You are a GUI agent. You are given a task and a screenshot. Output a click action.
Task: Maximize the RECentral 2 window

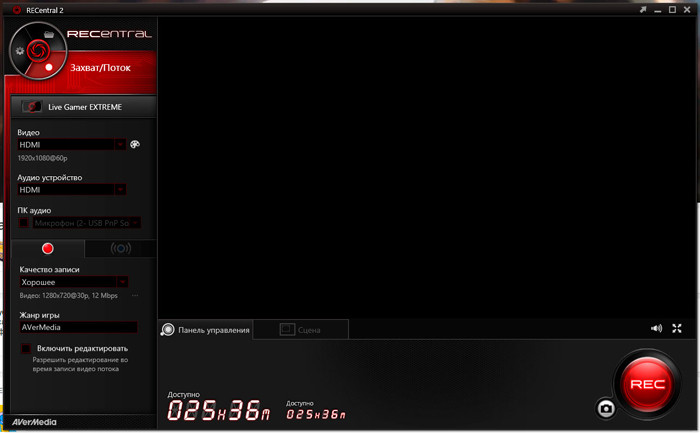(x=672, y=9)
